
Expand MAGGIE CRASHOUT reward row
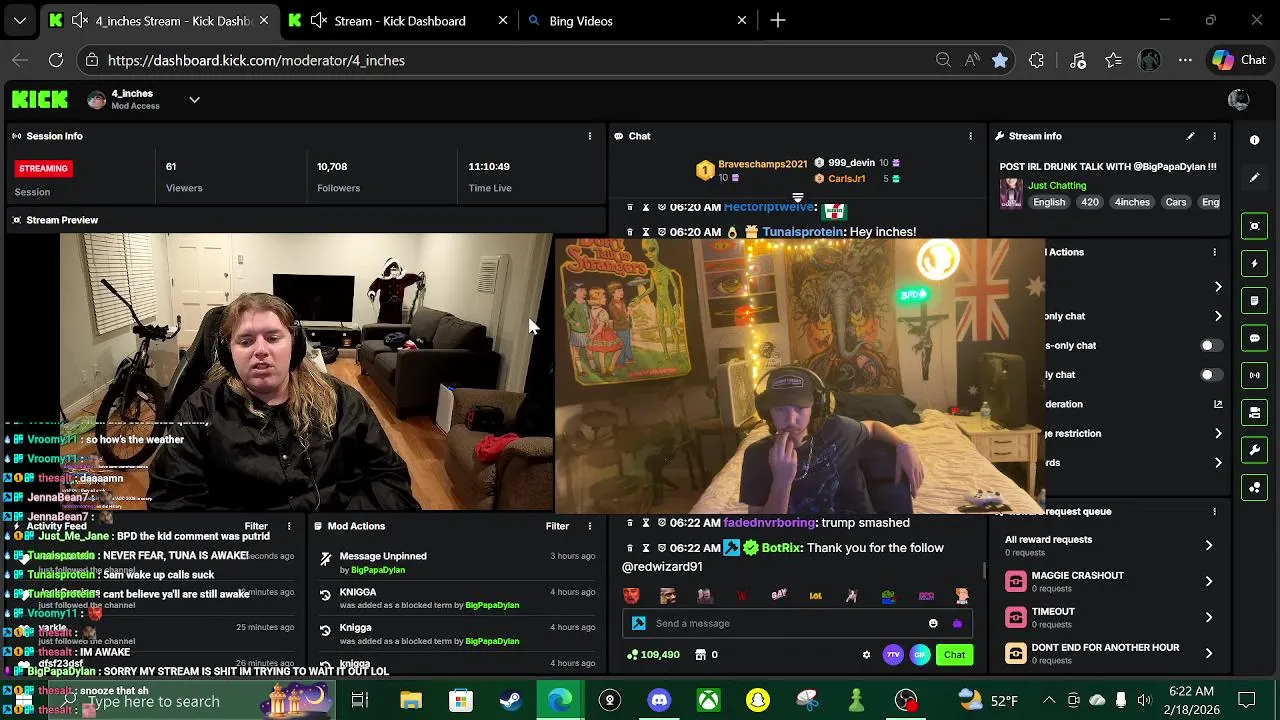(1209, 581)
